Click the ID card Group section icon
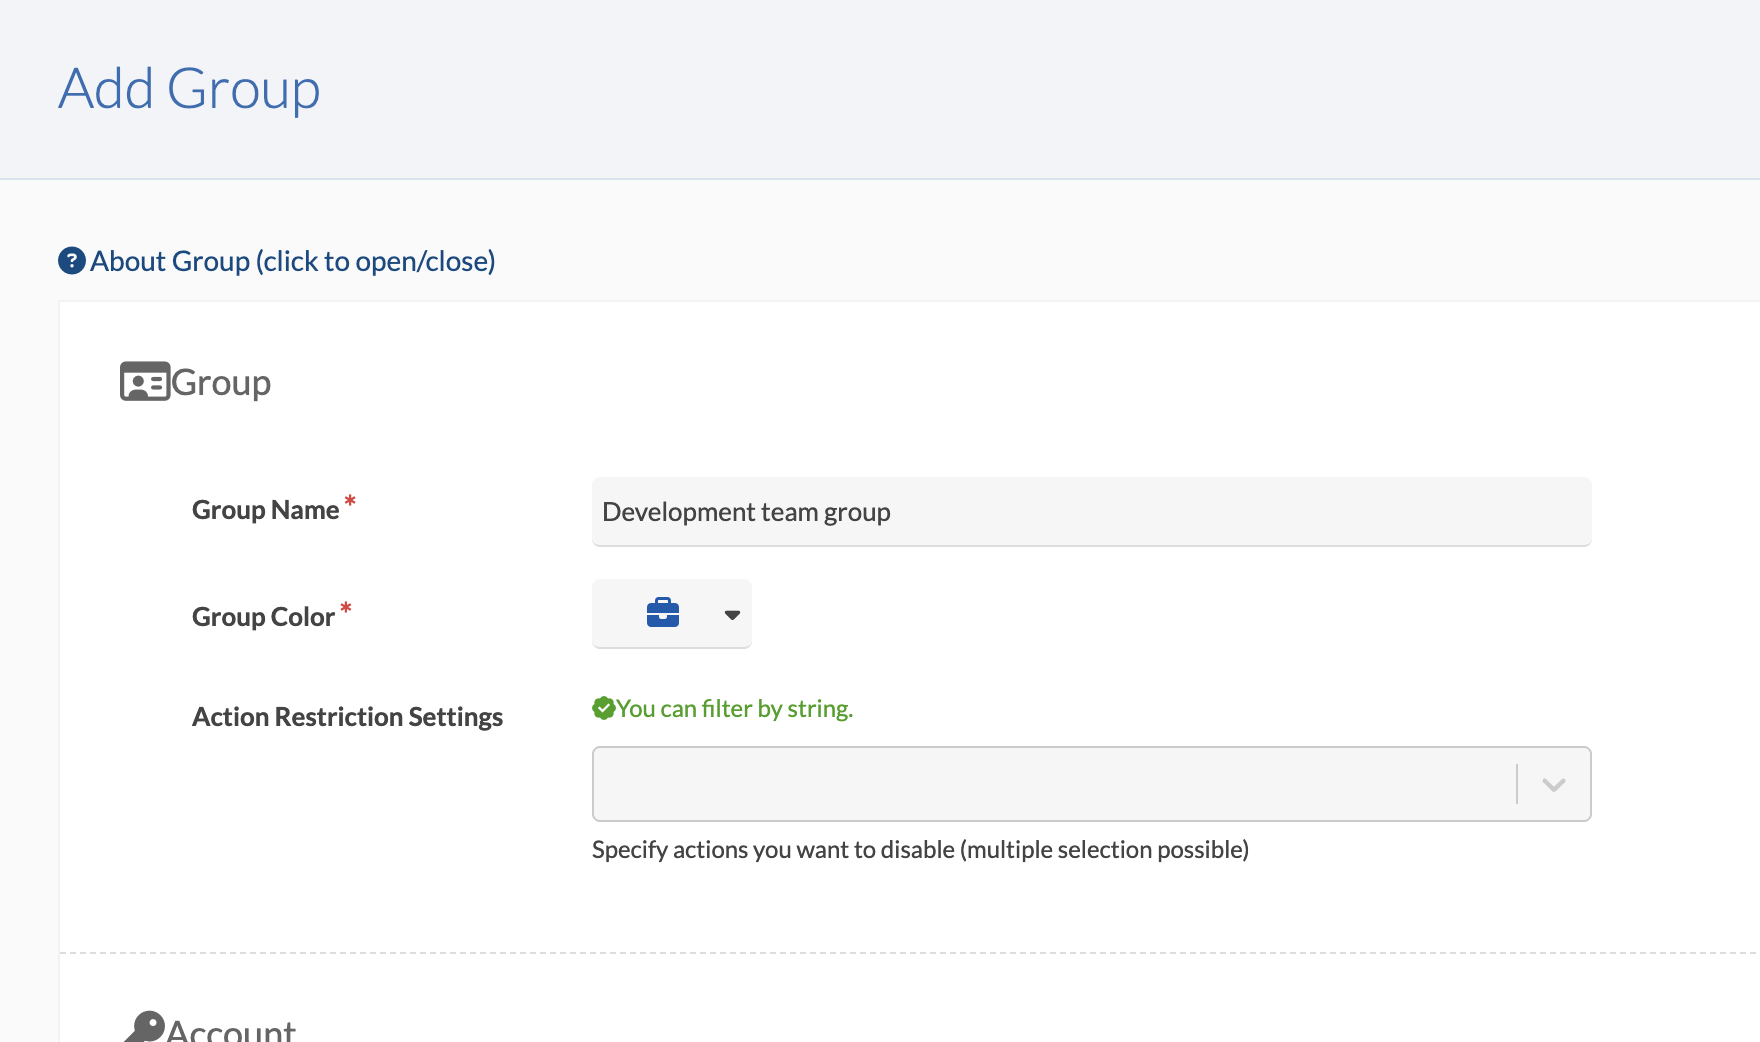The image size is (1760, 1042). tap(145, 382)
